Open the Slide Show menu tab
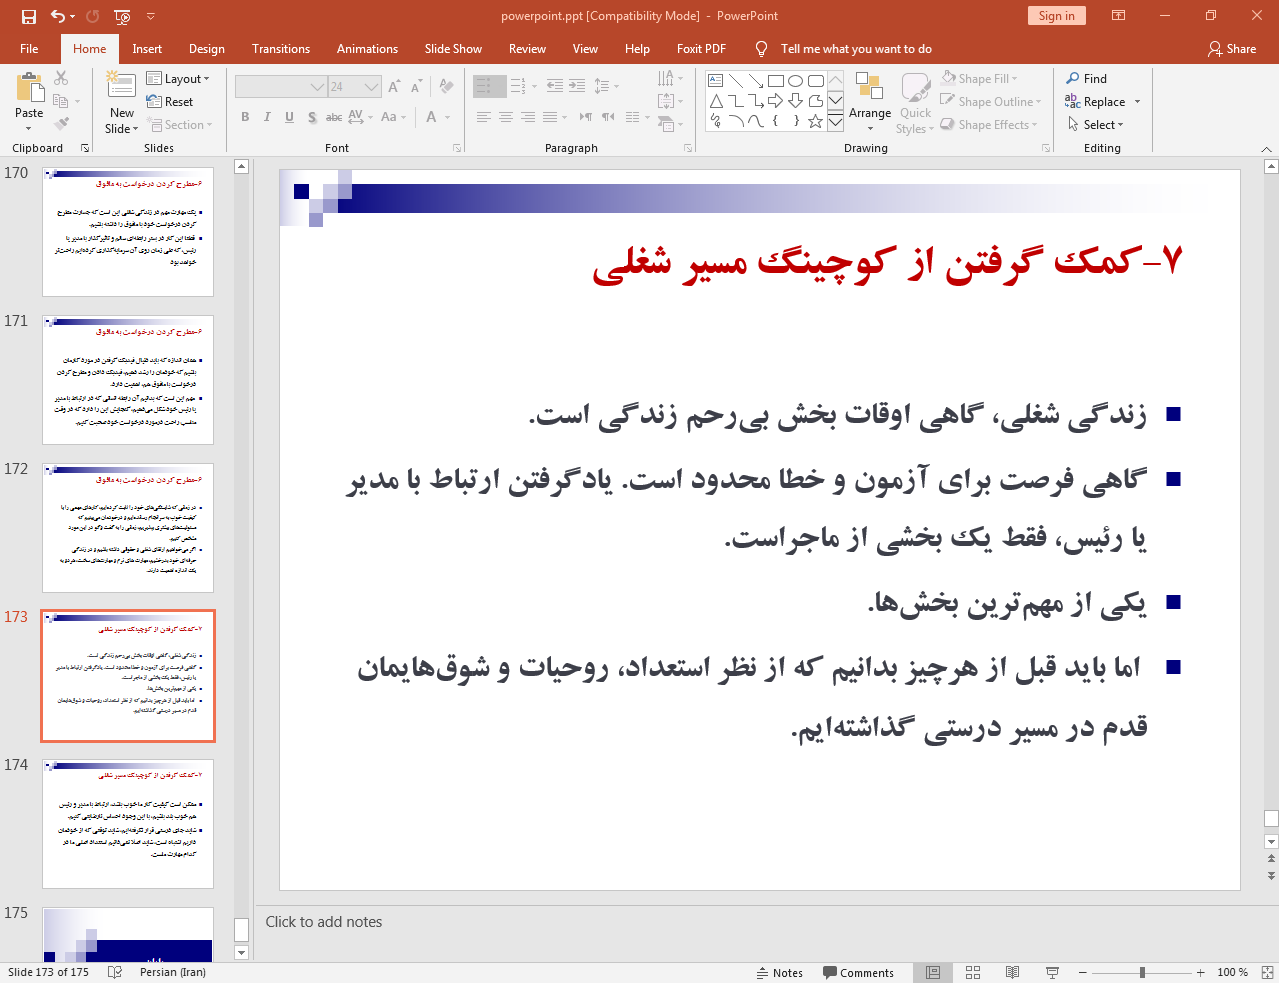This screenshot has height=983, width=1279. coord(453,48)
